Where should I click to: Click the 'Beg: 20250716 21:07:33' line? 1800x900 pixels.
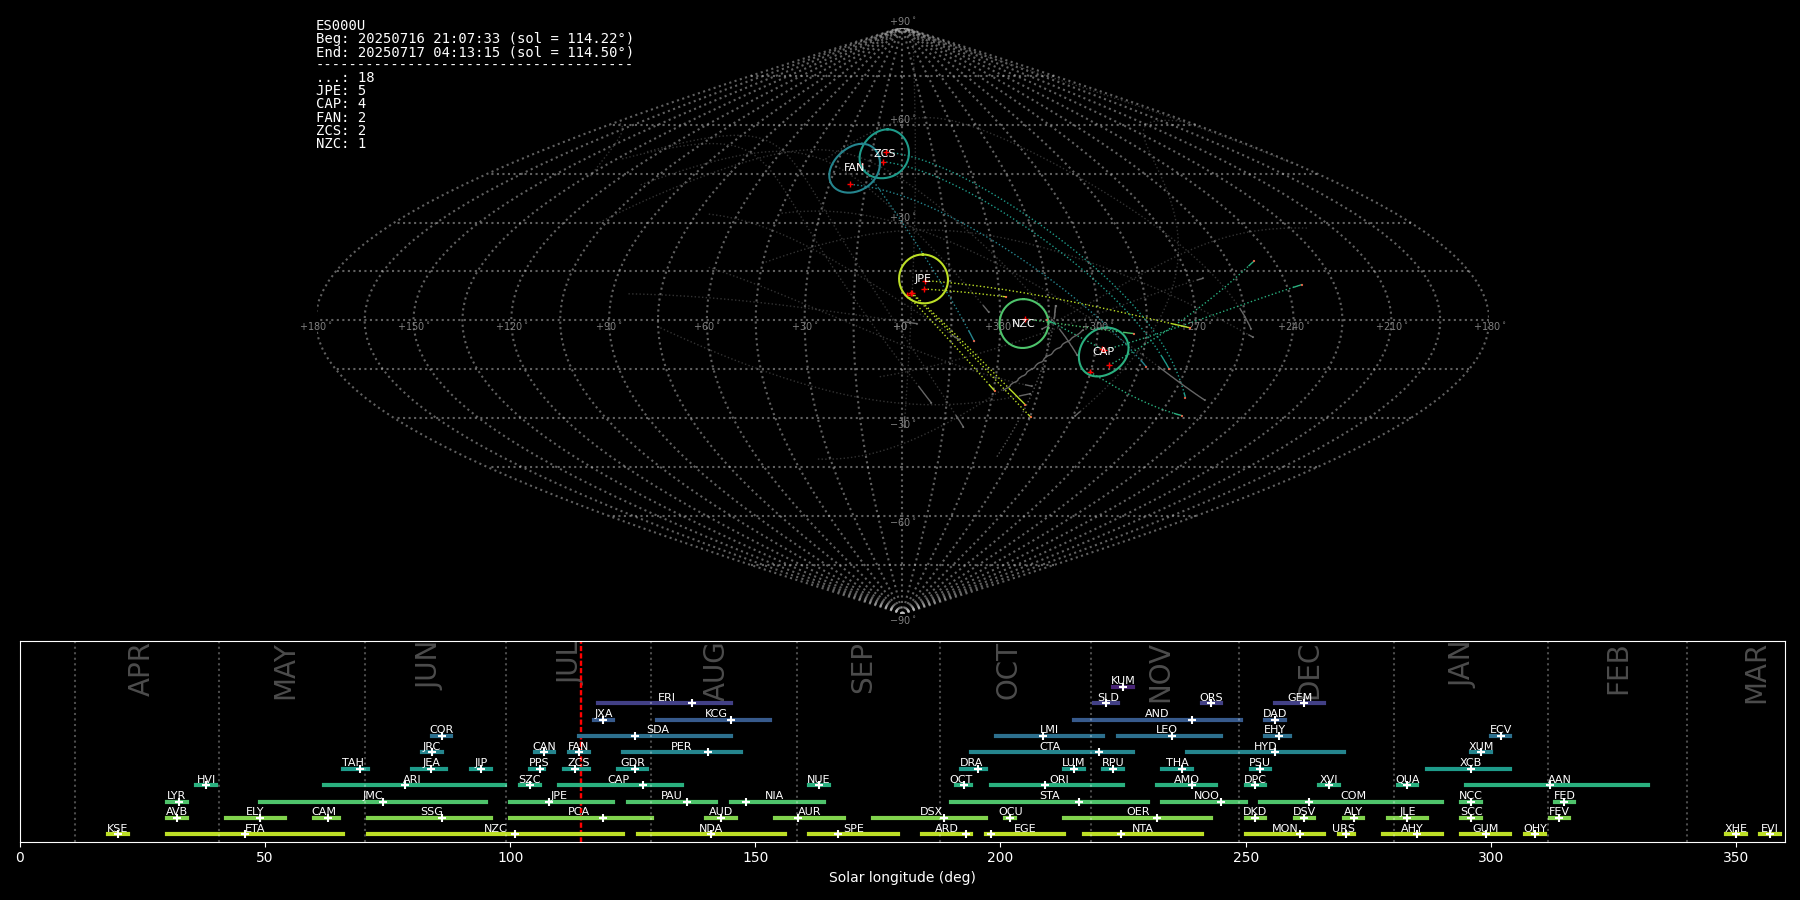[475, 39]
